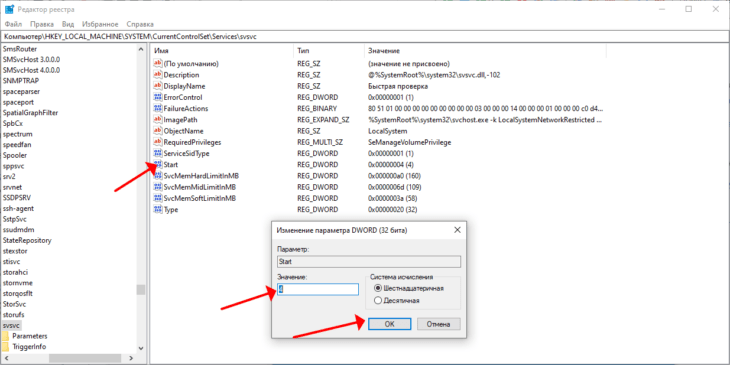Click the Значение input field
Viewport: 730px width, 365px height.
(x=318, y=290)
